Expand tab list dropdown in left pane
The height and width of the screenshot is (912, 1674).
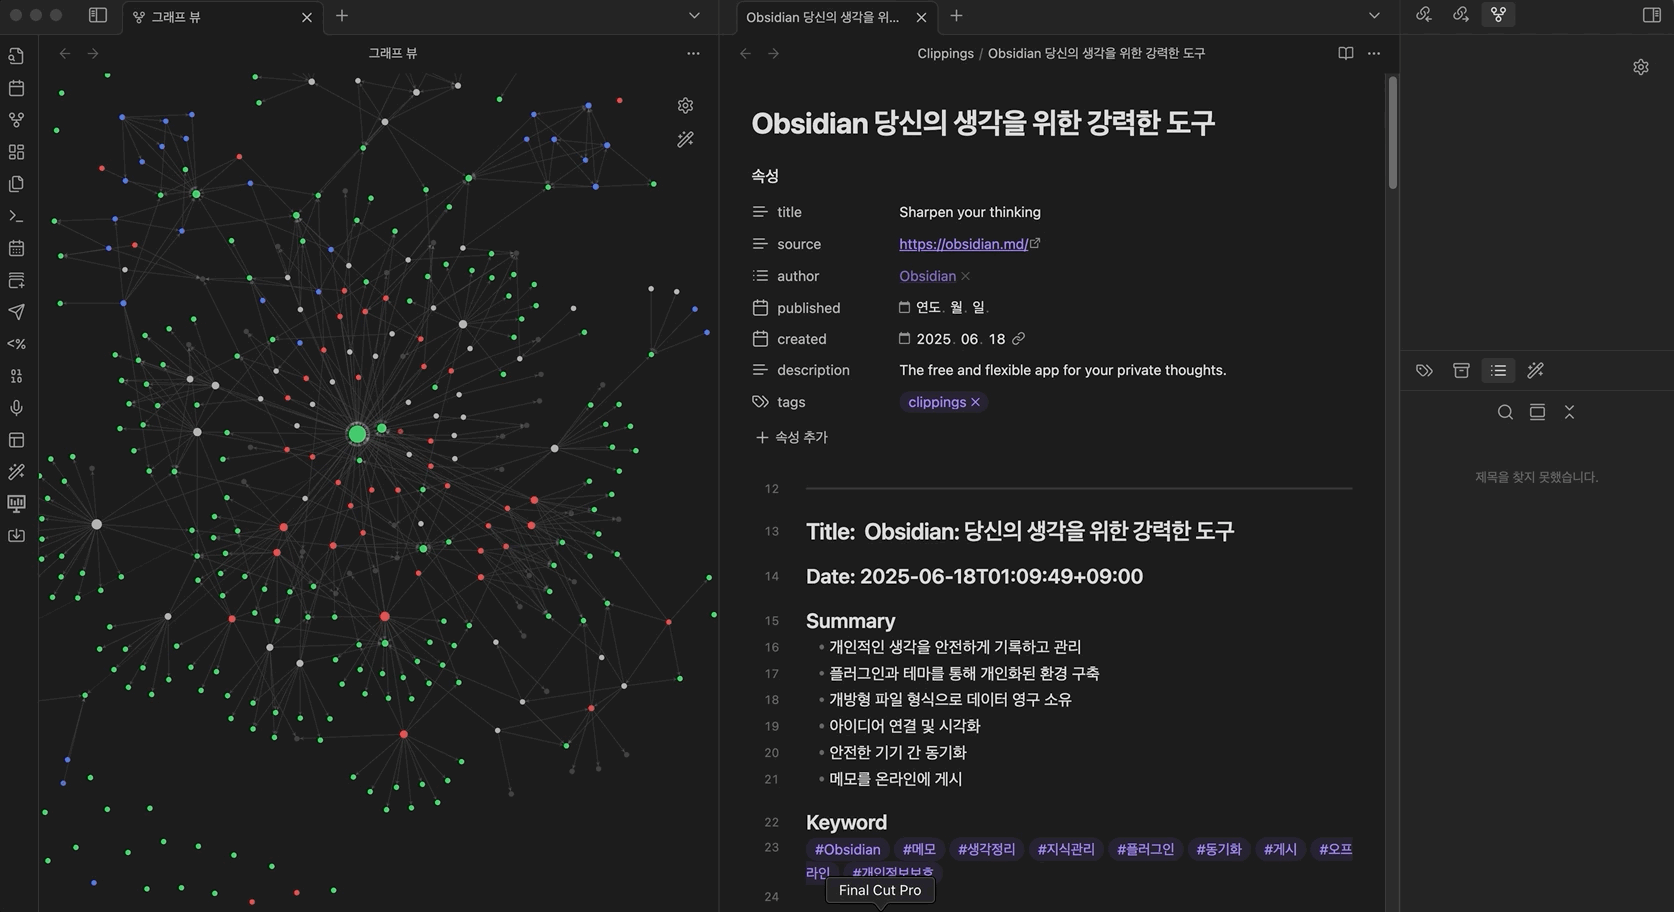tap(694, 16)
